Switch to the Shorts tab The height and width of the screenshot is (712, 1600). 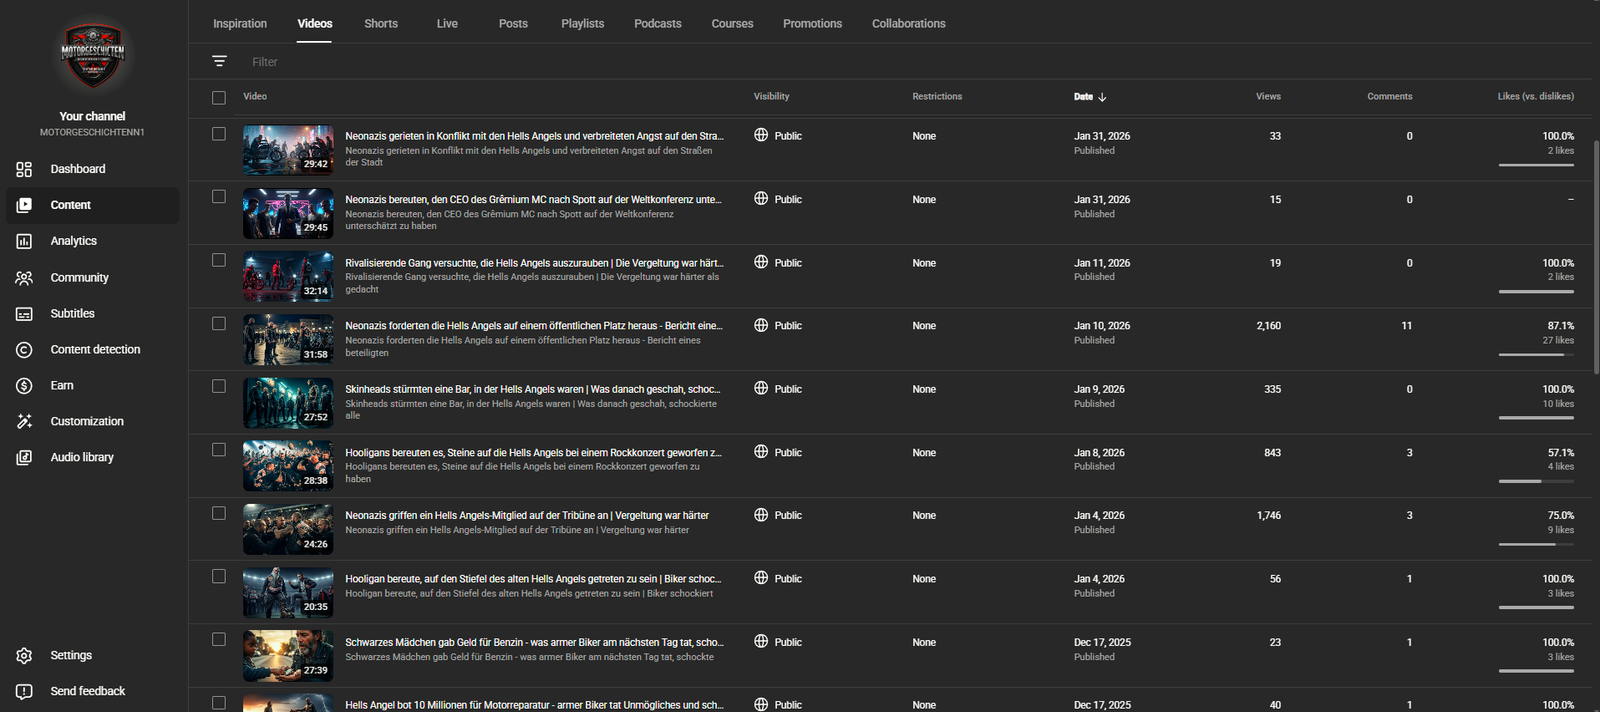point(381,23)
